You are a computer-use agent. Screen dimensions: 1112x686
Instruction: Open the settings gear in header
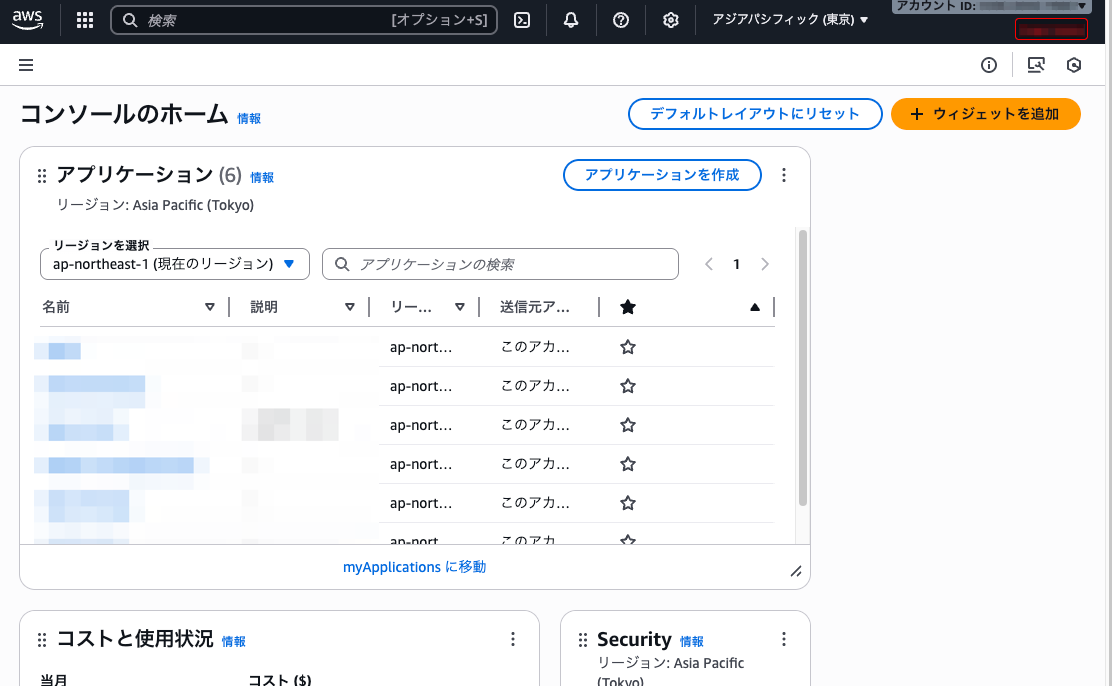pyautogui.click(x=671, y=20)
